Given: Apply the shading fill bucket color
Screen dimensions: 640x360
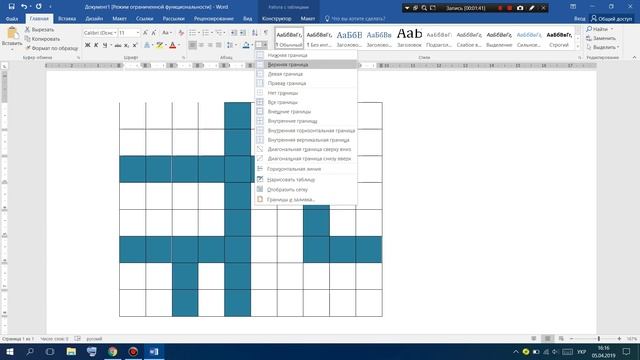Looking at the screenshot, I should [246, 45].
